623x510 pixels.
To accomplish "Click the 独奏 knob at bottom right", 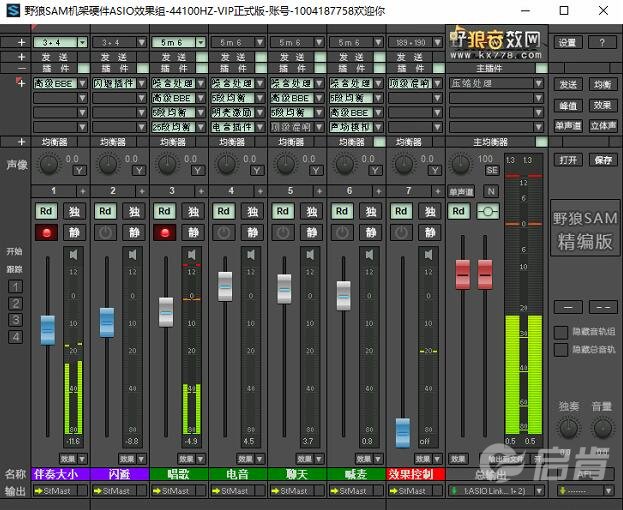I will (569, 429).
